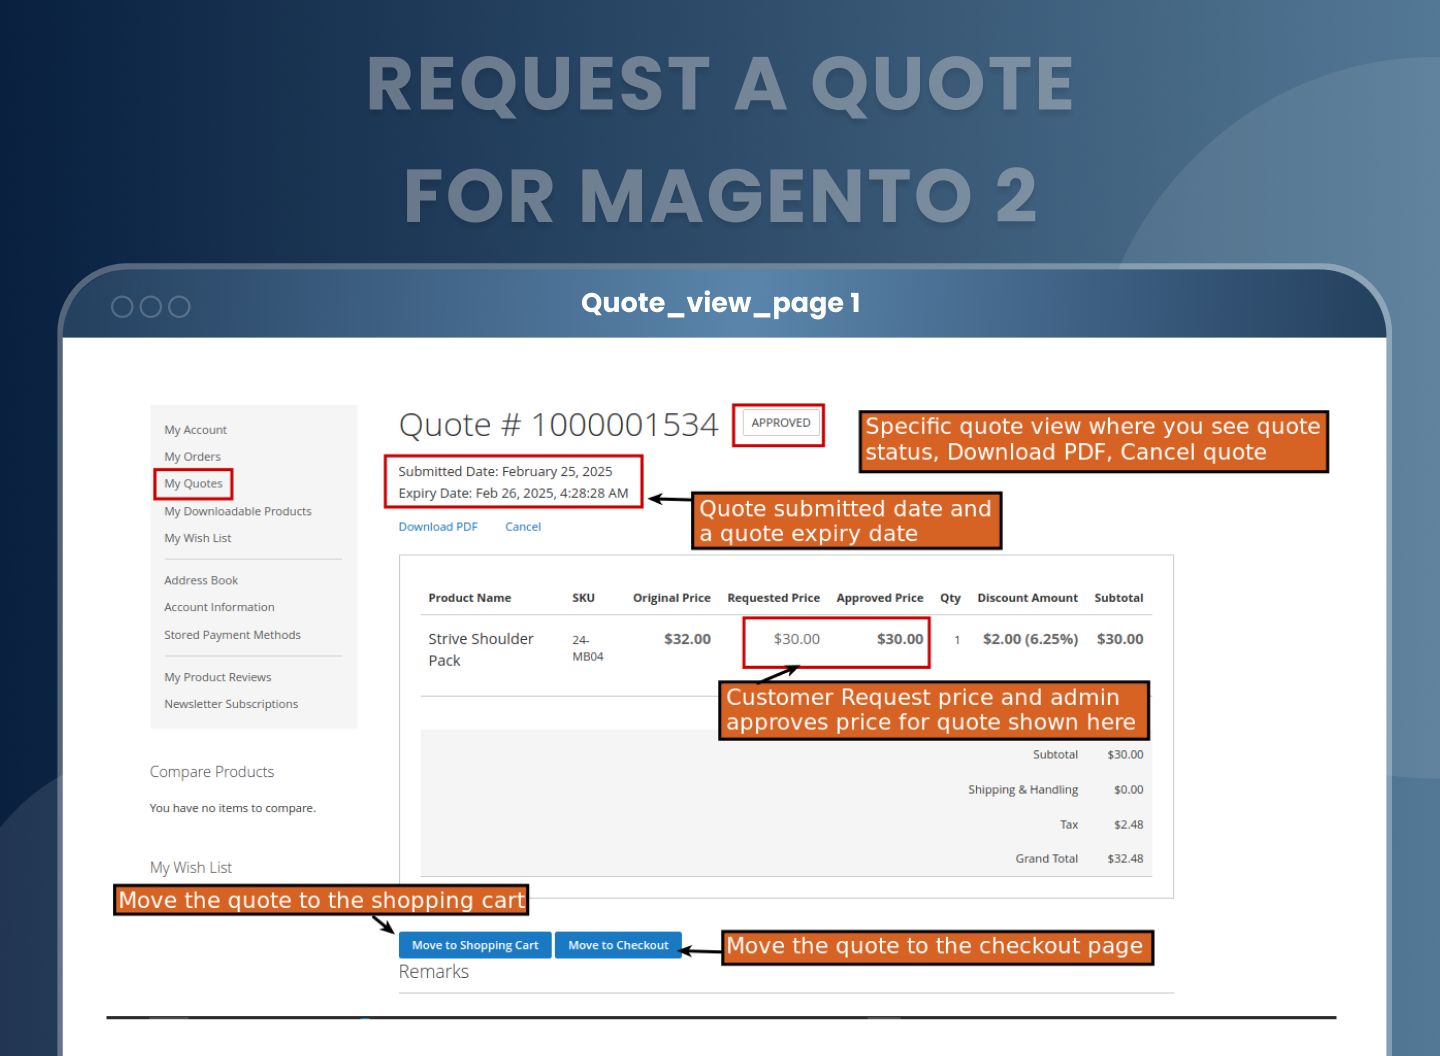The height and width of the screenshot is (1056, 1440).
Task: Click the Download PDF link
Action: [x=438, y=527]
